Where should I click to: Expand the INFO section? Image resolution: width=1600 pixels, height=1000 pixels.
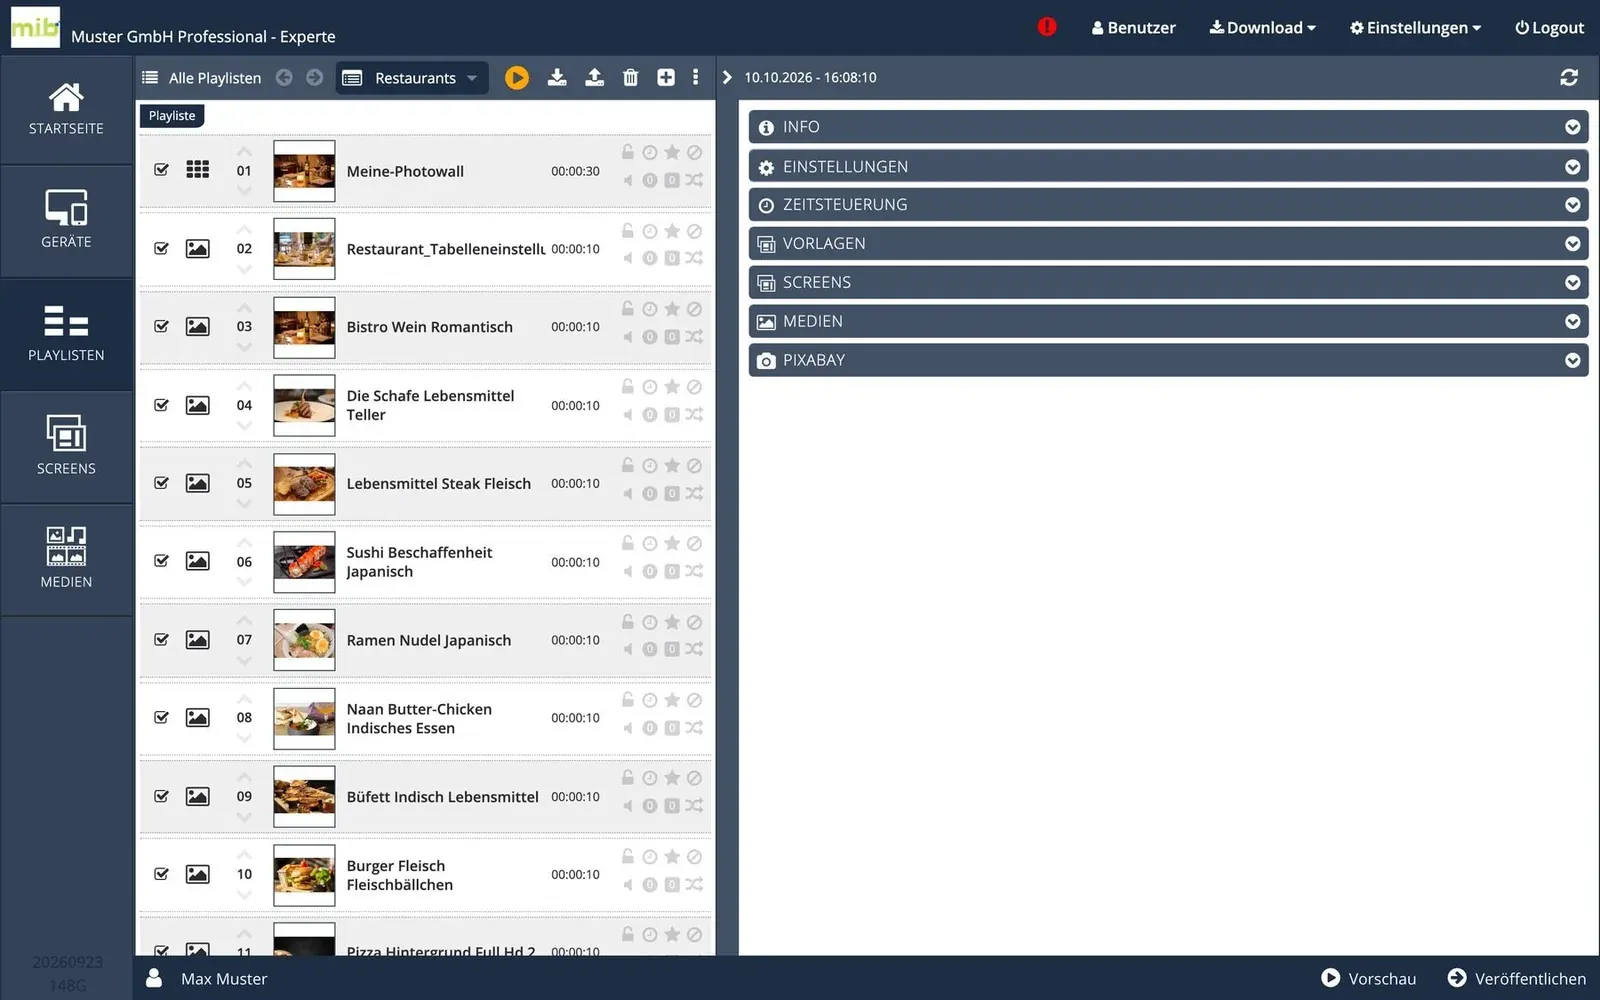pos(1168,127)
